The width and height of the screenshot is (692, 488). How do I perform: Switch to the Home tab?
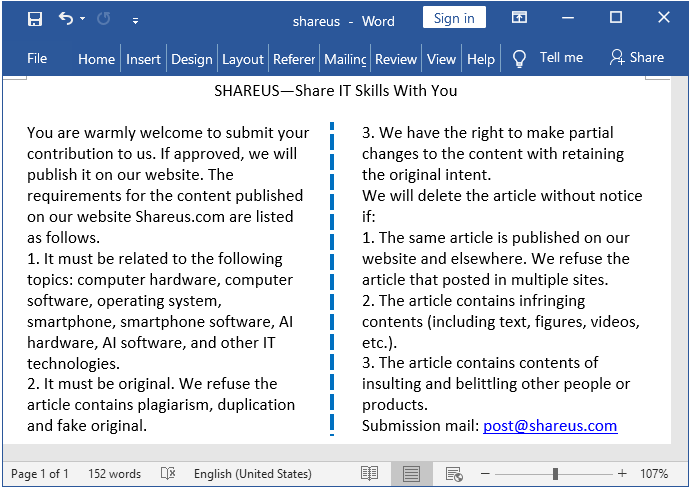(x=96, y=59)
